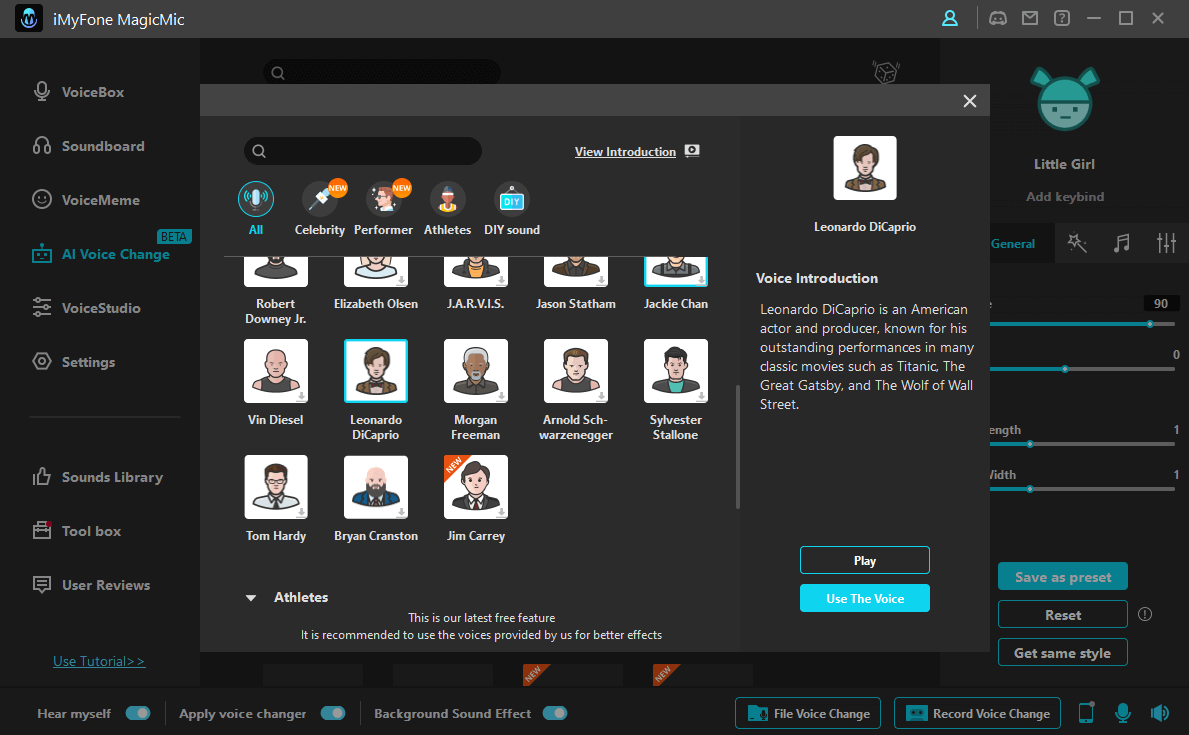The width and height of the screenshot is (1189, 735).
Task: Choose the Morgan Freeman voice
Action: (475, 371)
